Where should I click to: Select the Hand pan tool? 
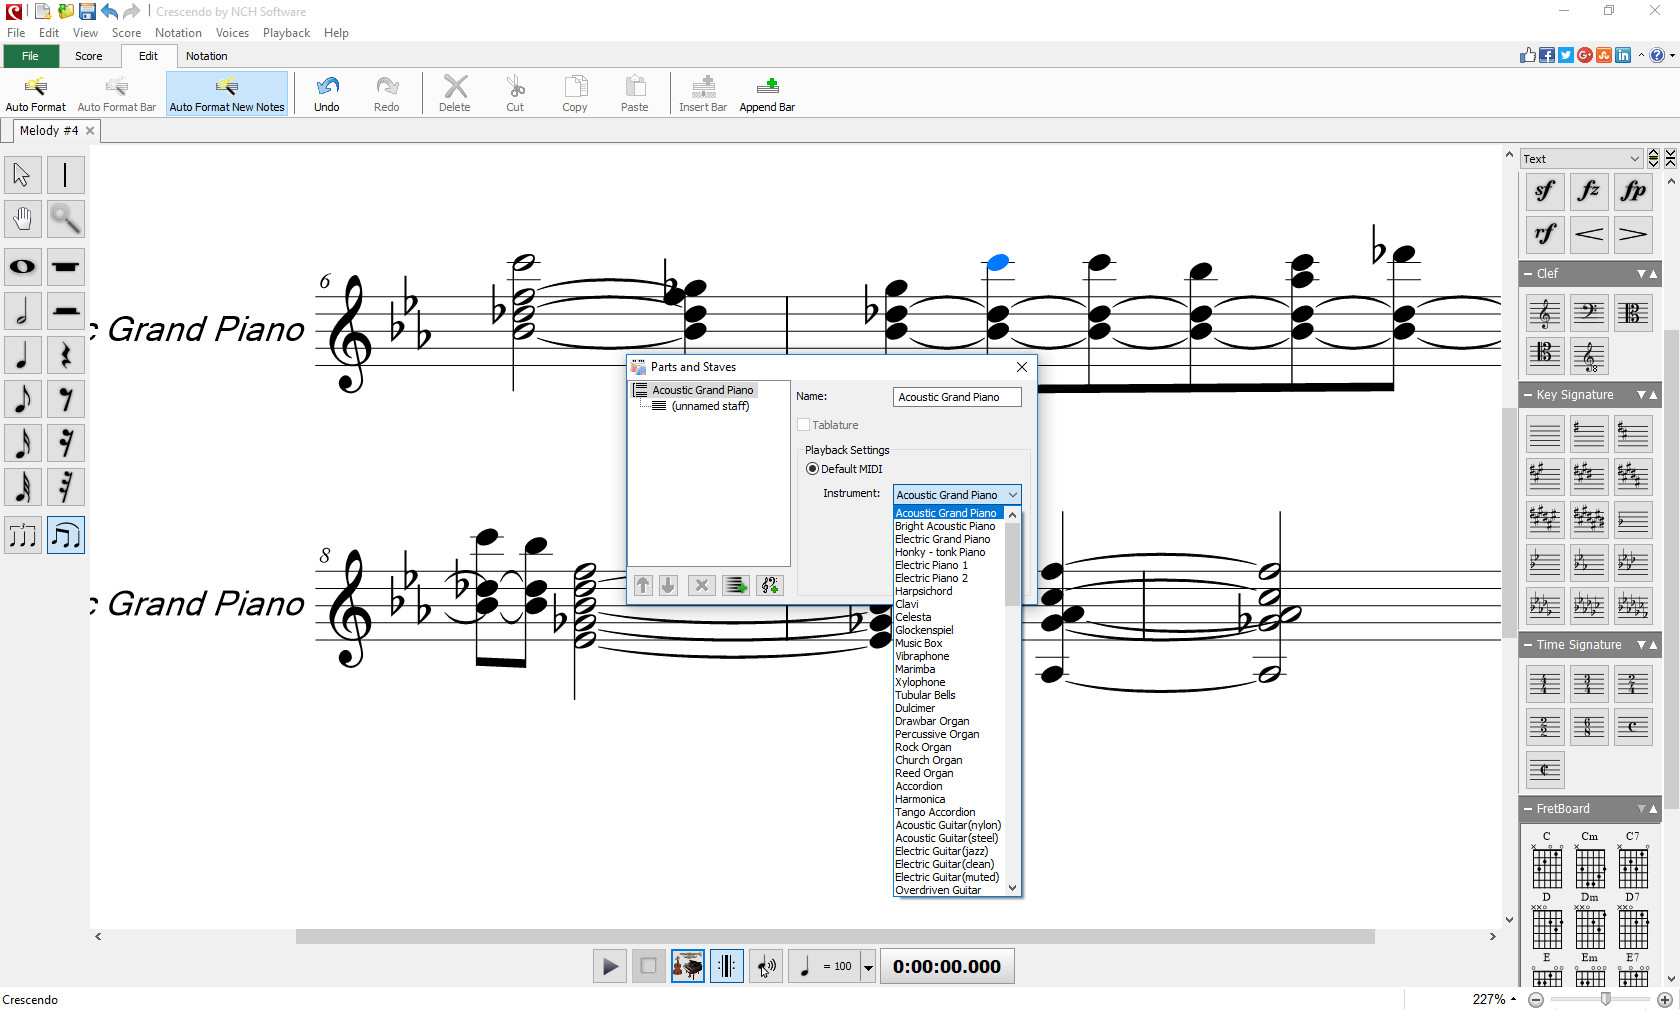click(22, 219)
